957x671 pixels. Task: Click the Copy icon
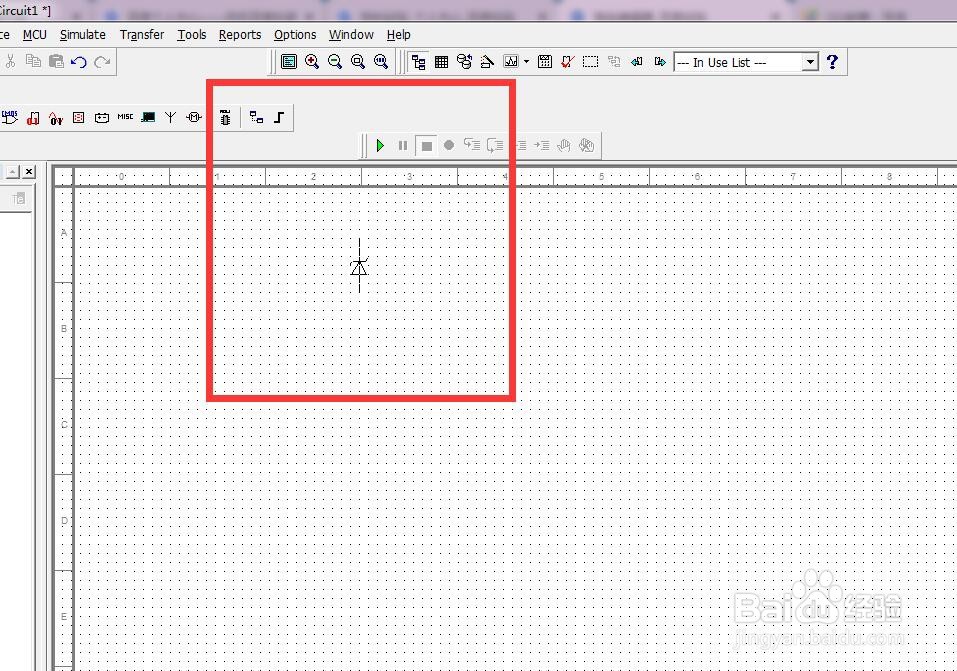[33, 61]
